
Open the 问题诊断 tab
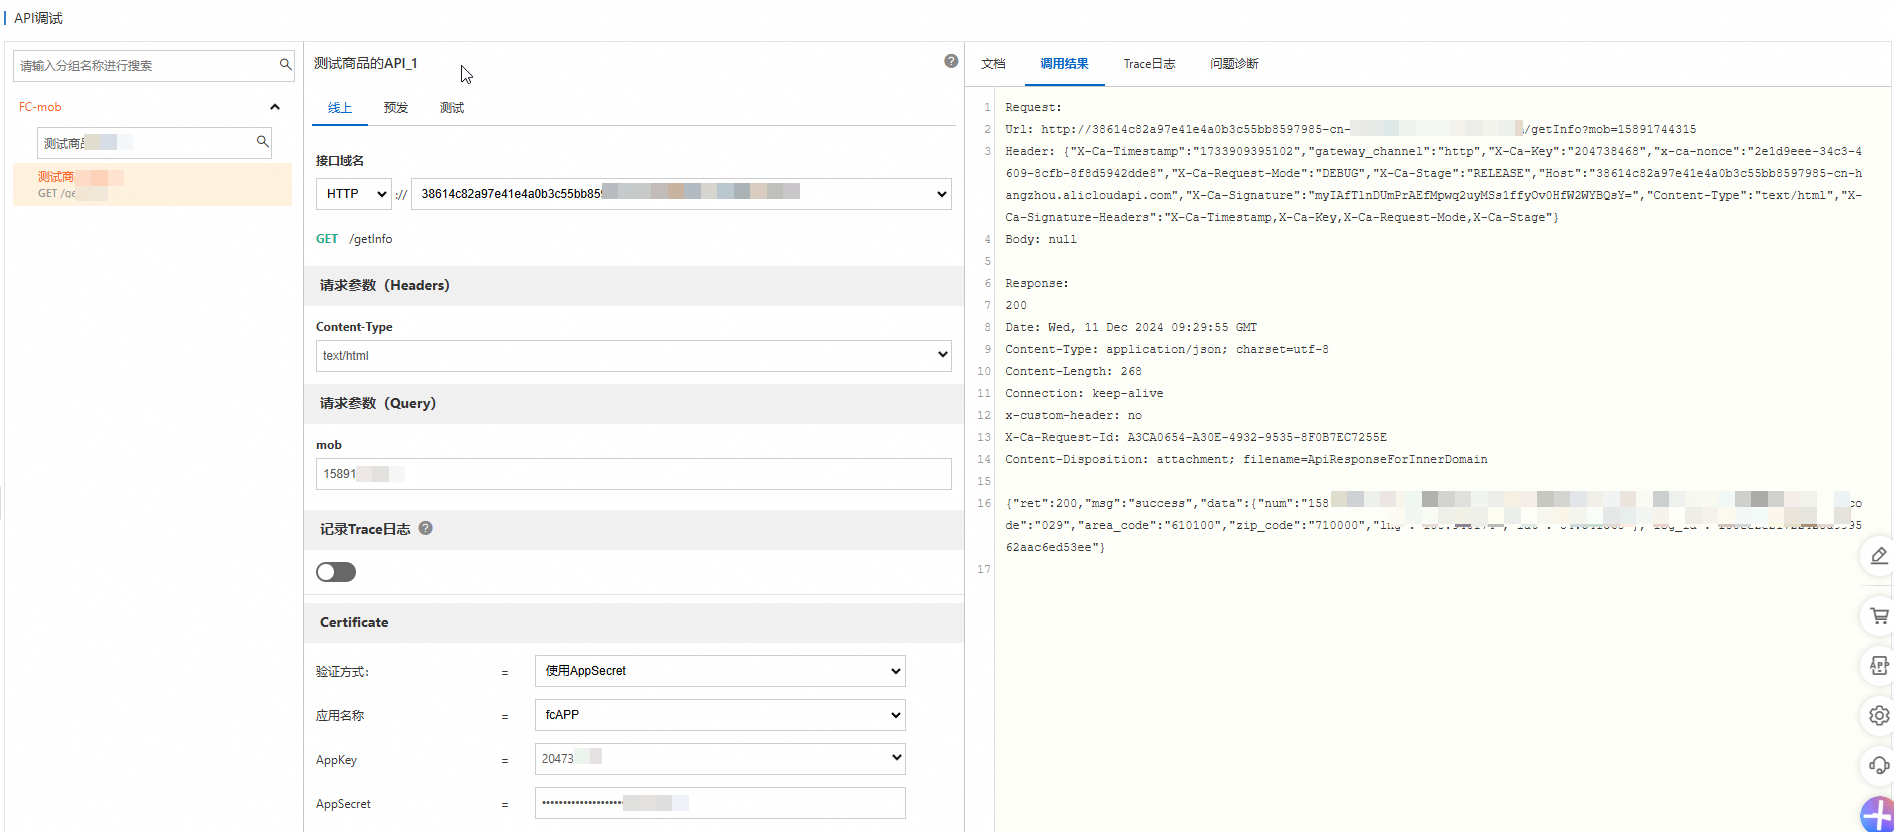pyautogui.click(x=1234, y=64)
